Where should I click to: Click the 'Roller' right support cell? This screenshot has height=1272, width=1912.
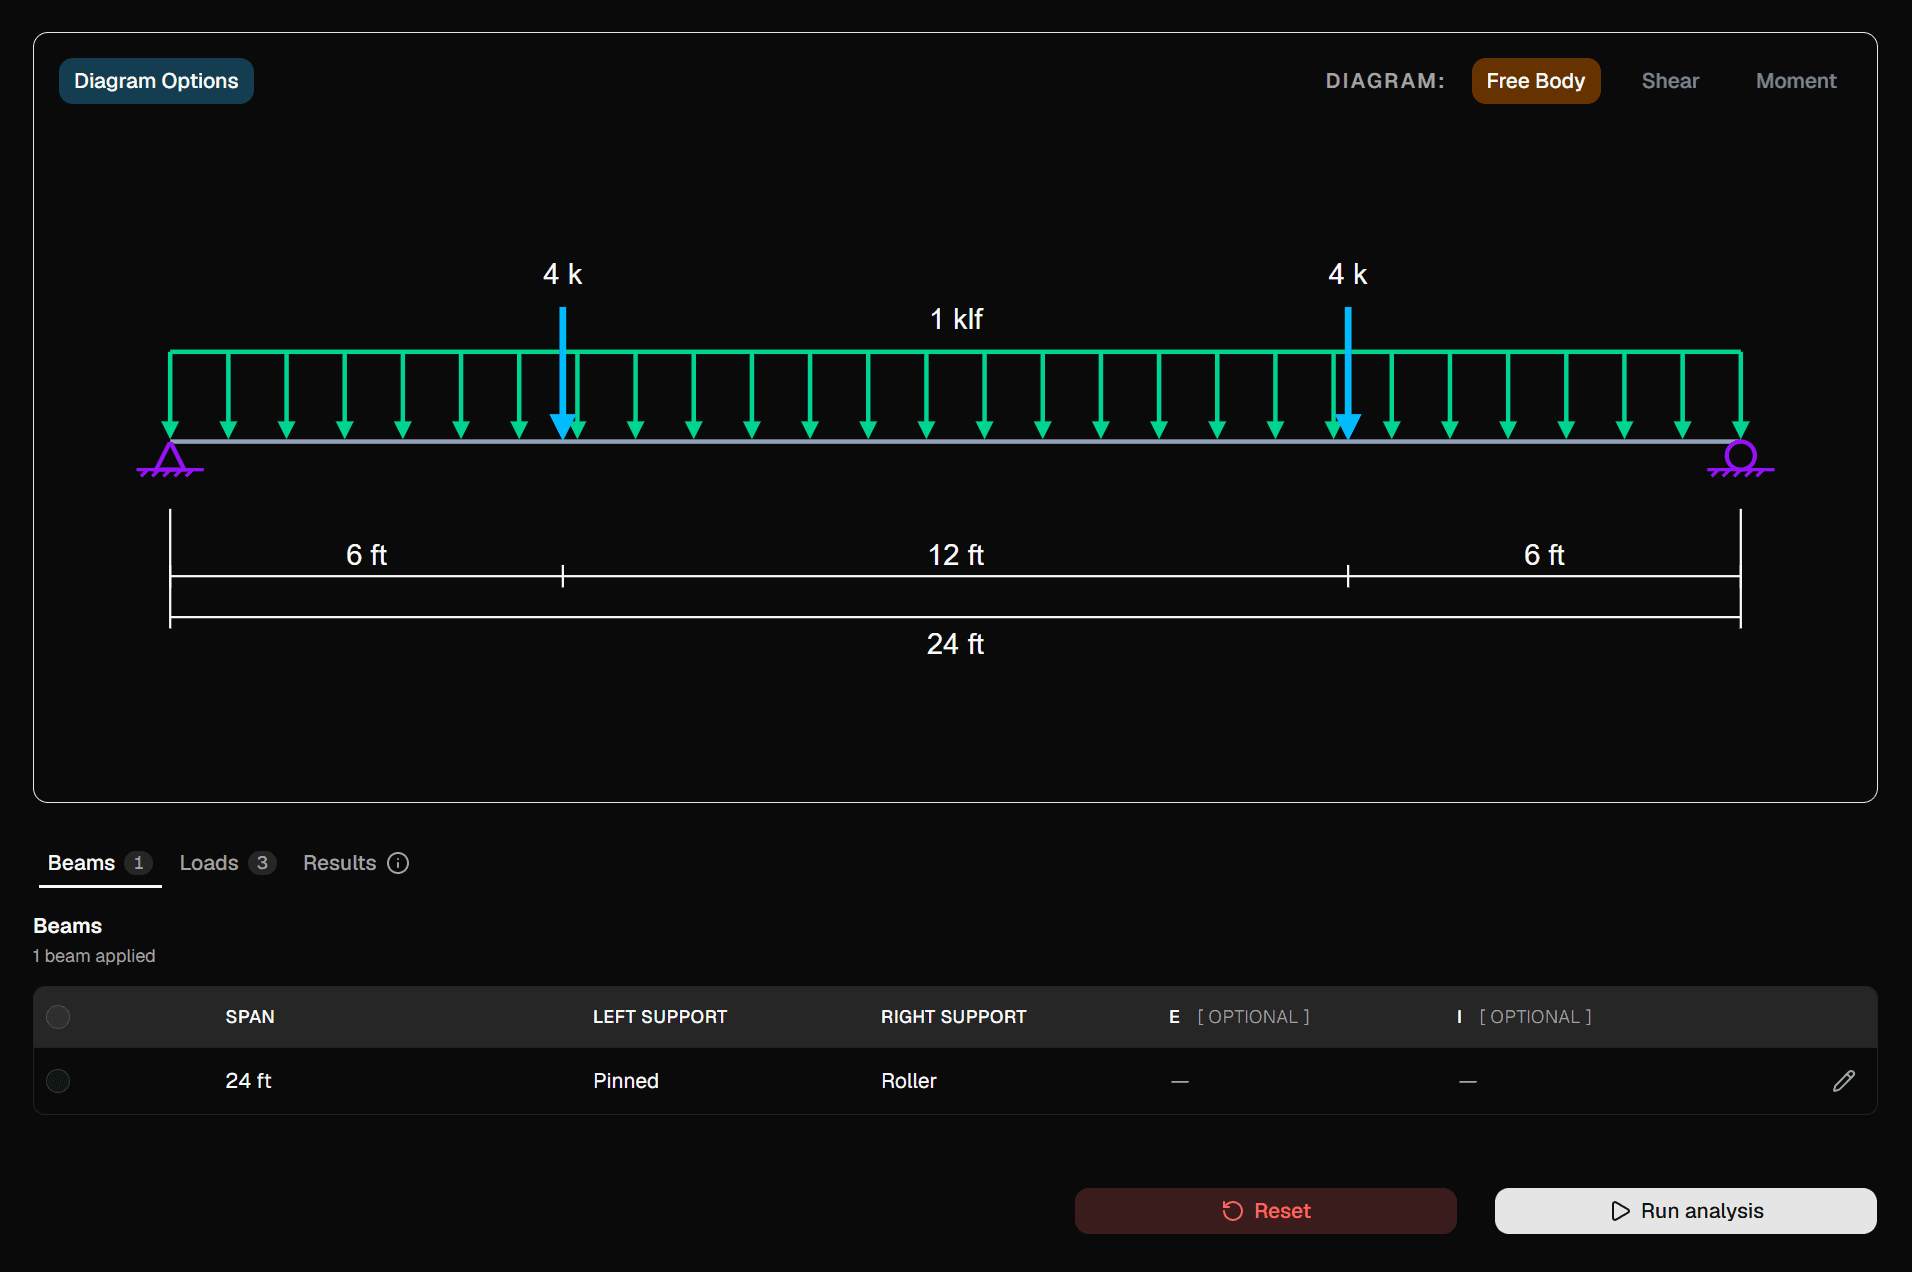909,1081
